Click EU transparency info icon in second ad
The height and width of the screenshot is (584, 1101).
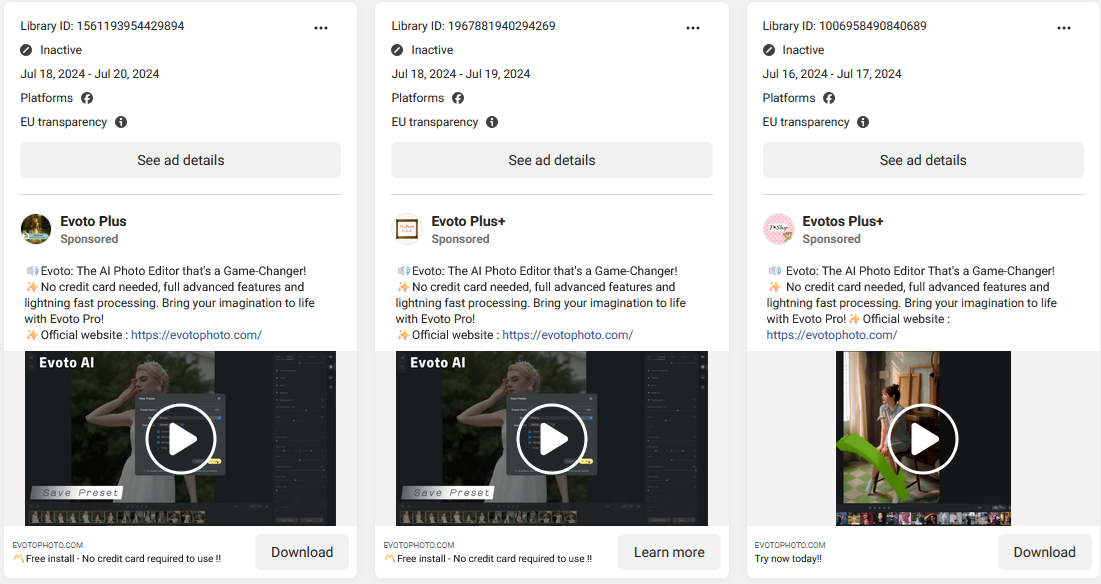492,122
